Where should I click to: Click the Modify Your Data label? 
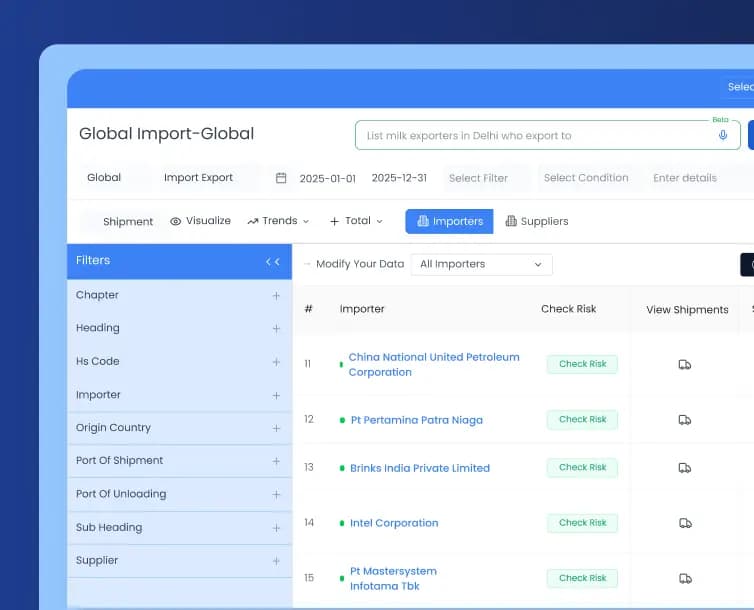[x=360, y=264]
